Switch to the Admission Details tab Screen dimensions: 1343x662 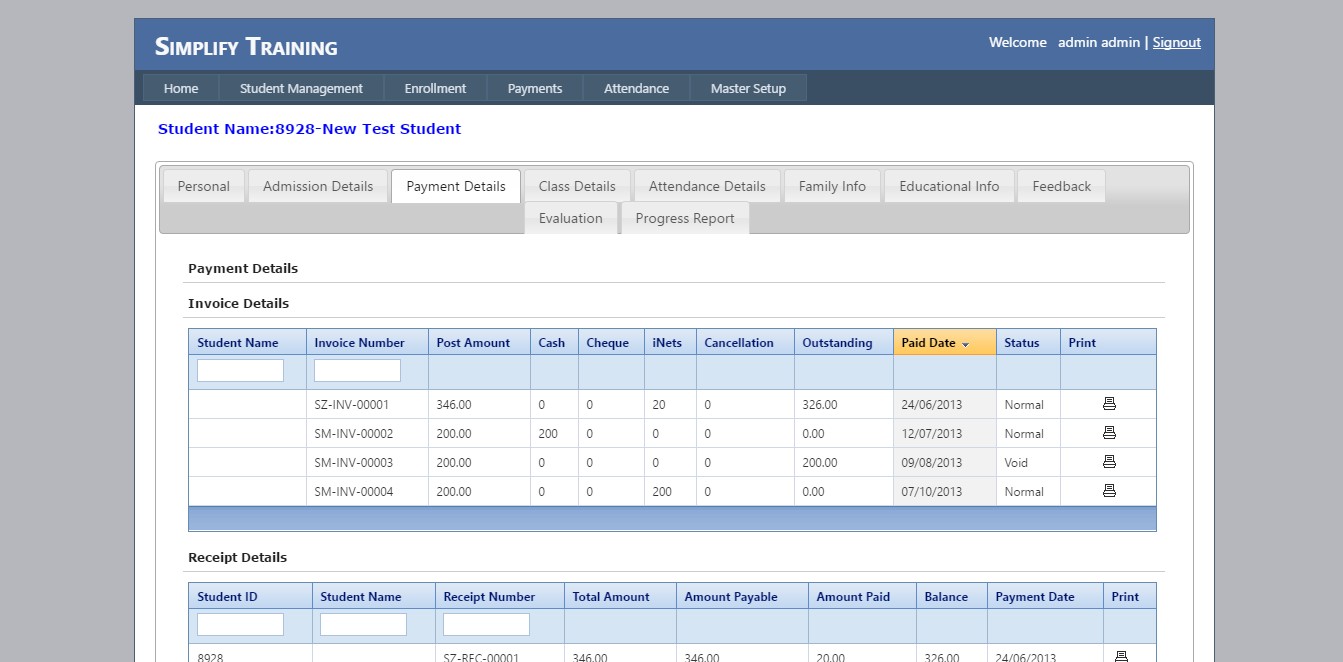click(x=318, y=186)
